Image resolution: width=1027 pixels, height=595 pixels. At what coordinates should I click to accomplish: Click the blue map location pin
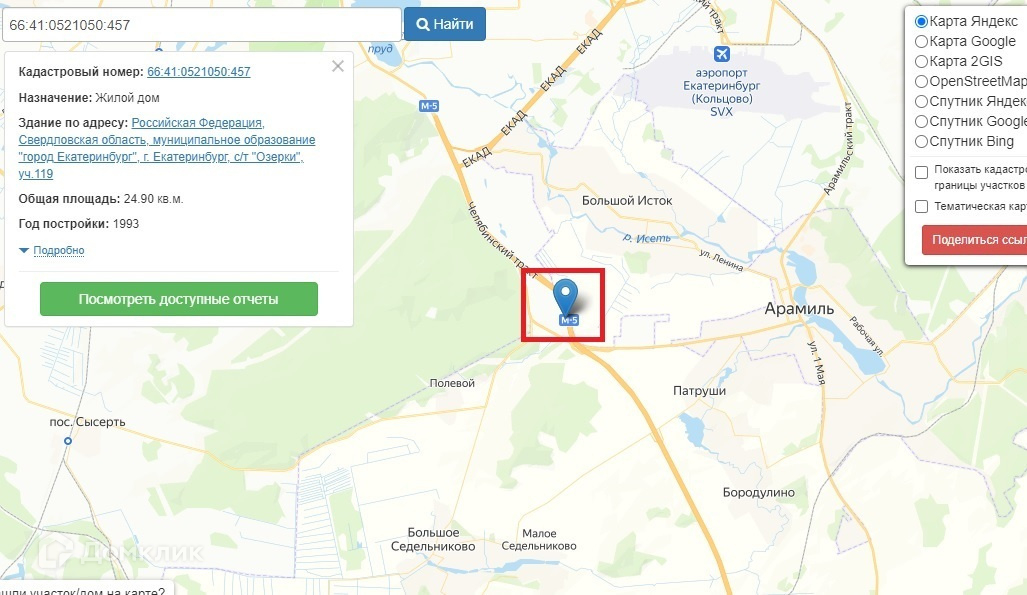point(565,298)
